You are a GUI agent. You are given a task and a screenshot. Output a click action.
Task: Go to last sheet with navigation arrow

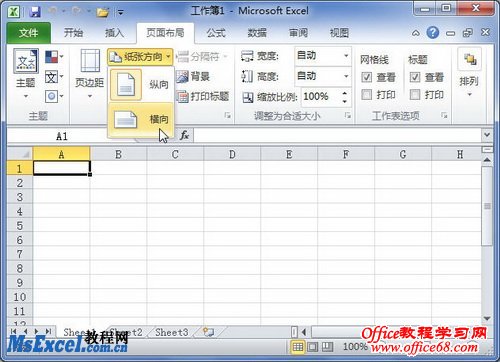click(x=49, y=331)
